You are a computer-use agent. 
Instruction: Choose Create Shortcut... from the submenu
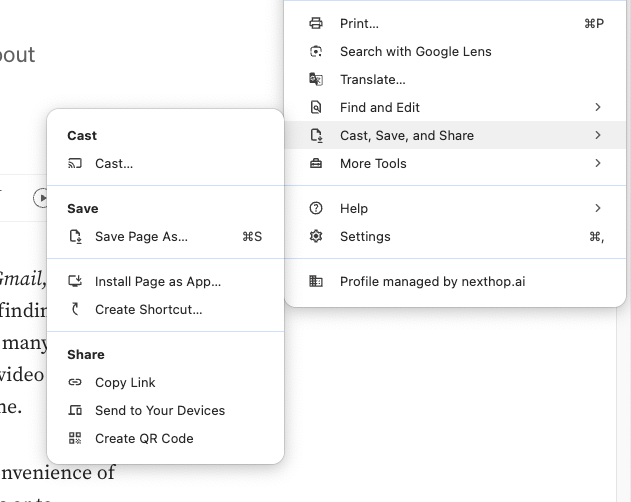148,310
